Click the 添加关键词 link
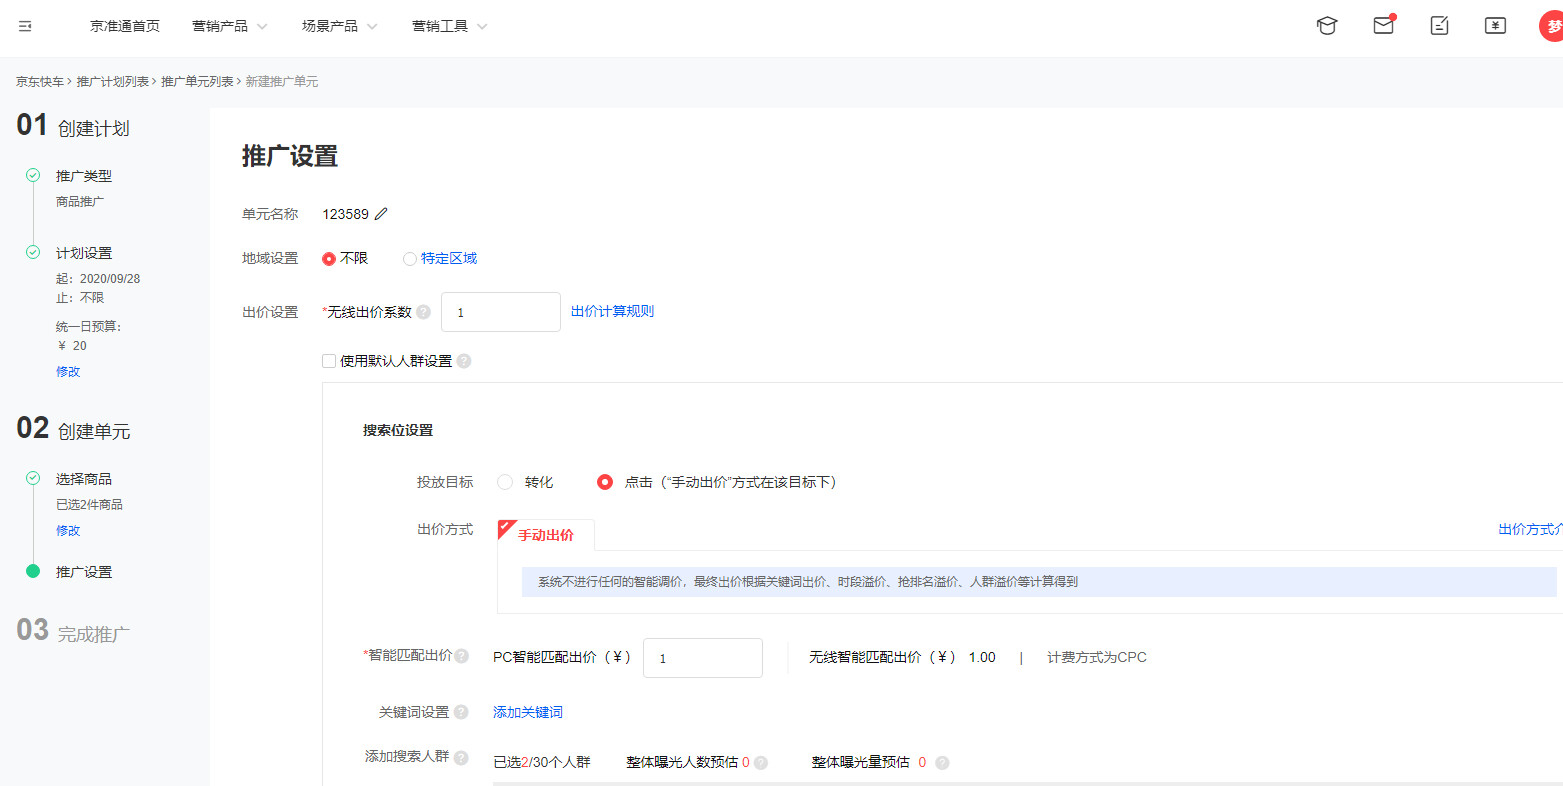The width and height of the screenshot is (1563, 786). 528,712
